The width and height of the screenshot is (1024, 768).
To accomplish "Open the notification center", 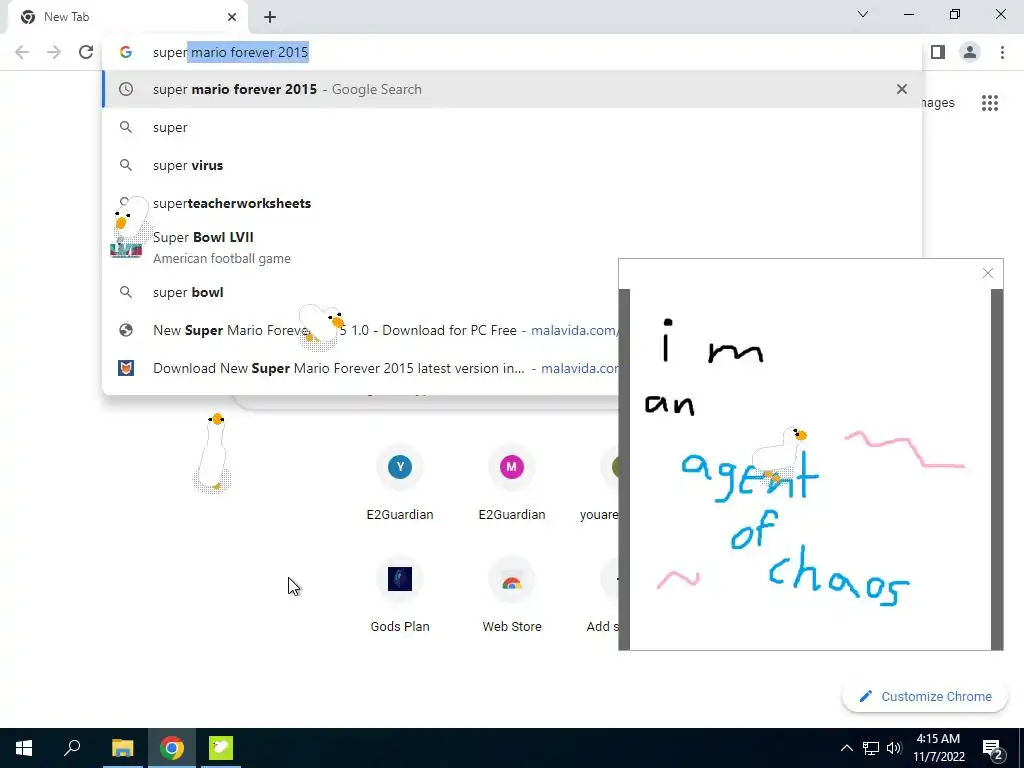I will coord(993,748).
